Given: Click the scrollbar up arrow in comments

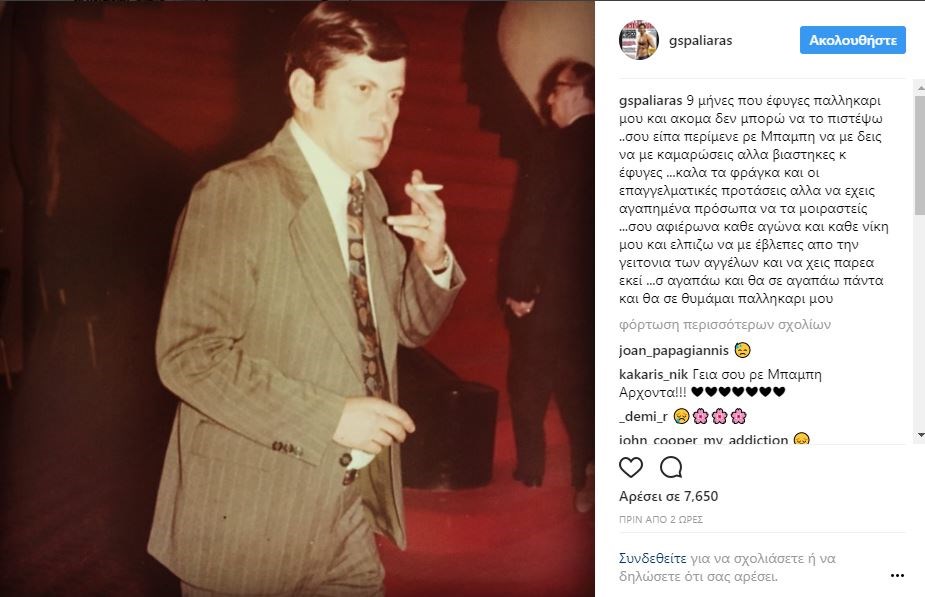Looking at the screenshot, I should pos(920,87).
